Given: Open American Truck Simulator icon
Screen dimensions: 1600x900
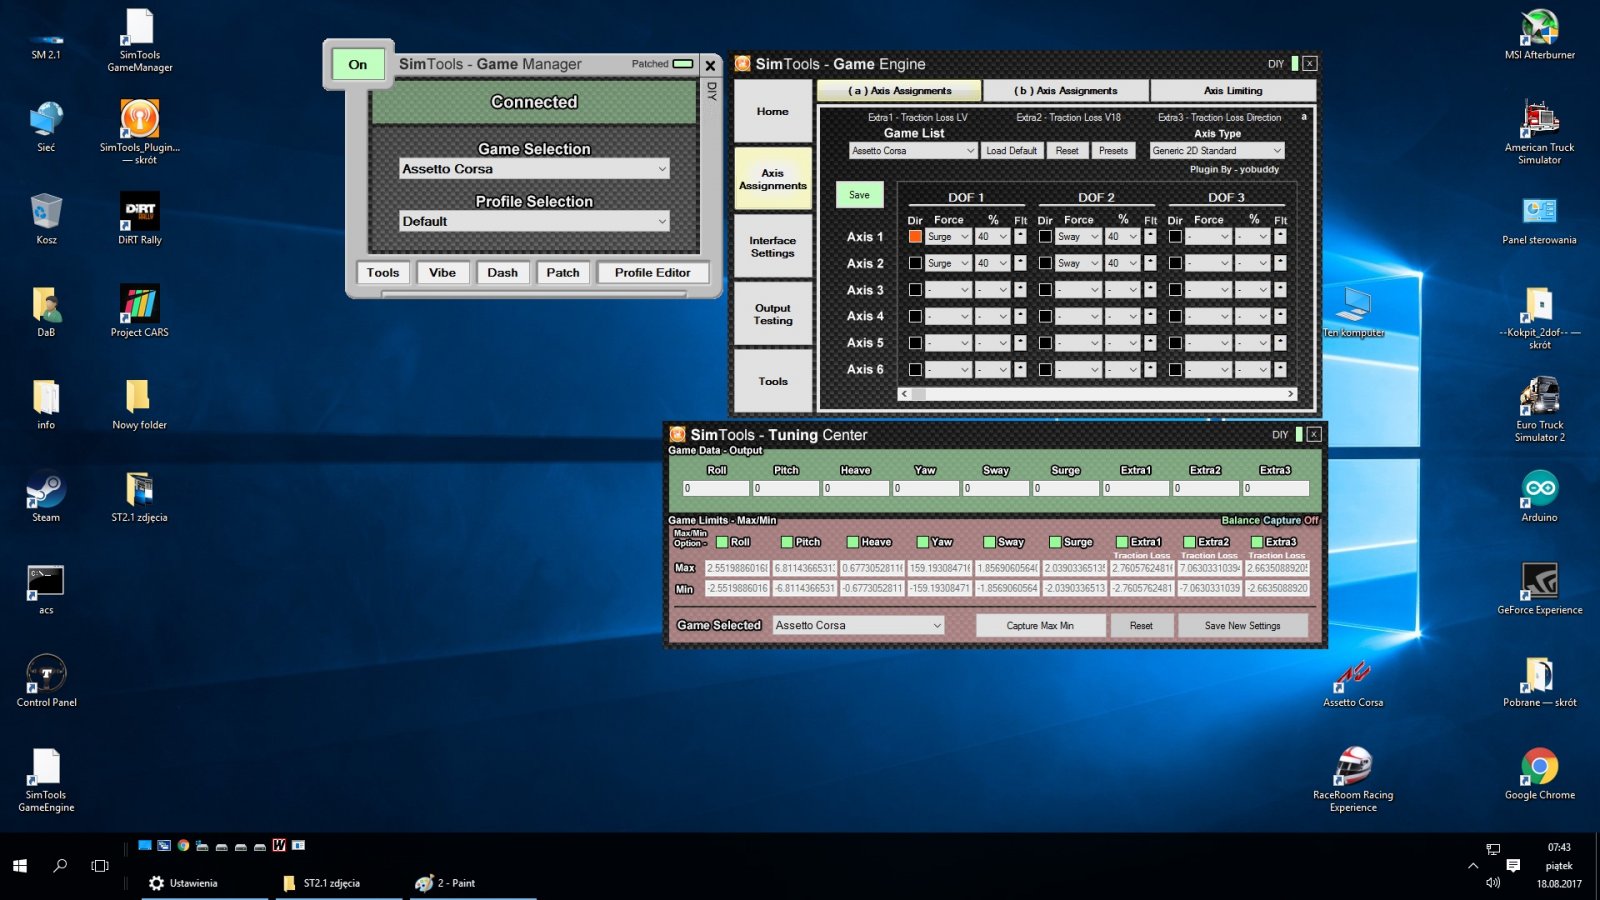Looking at the screenshot, I should (1539, 132).
